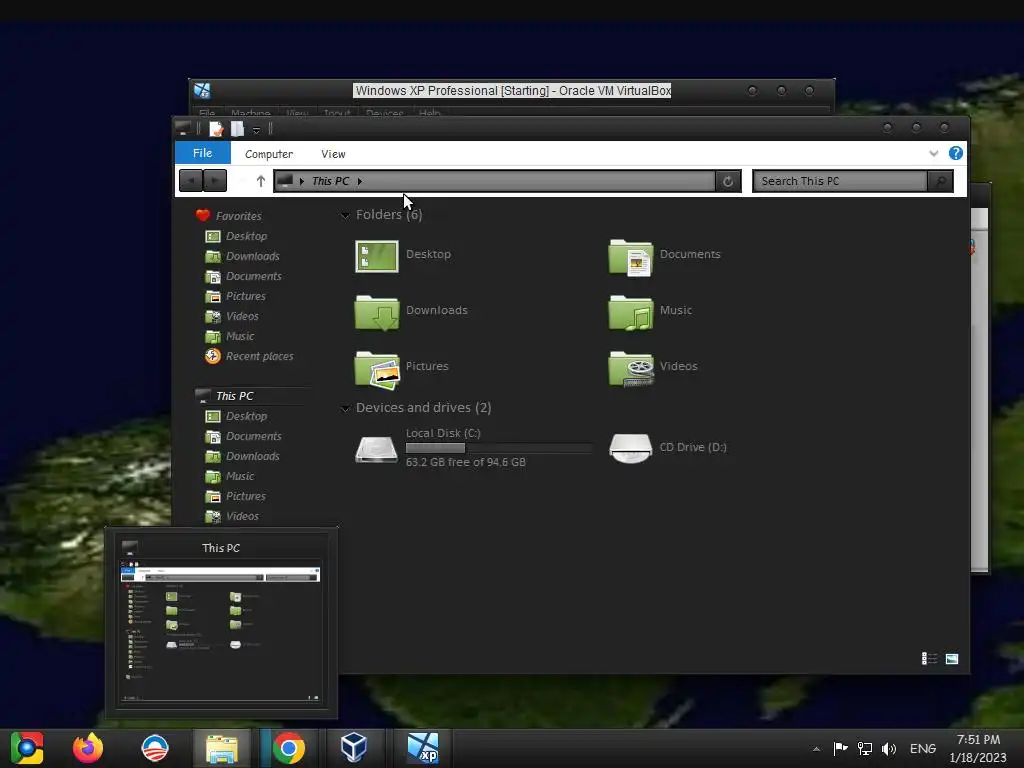
Task: Select Music under This PC
Action: (229, 477)
